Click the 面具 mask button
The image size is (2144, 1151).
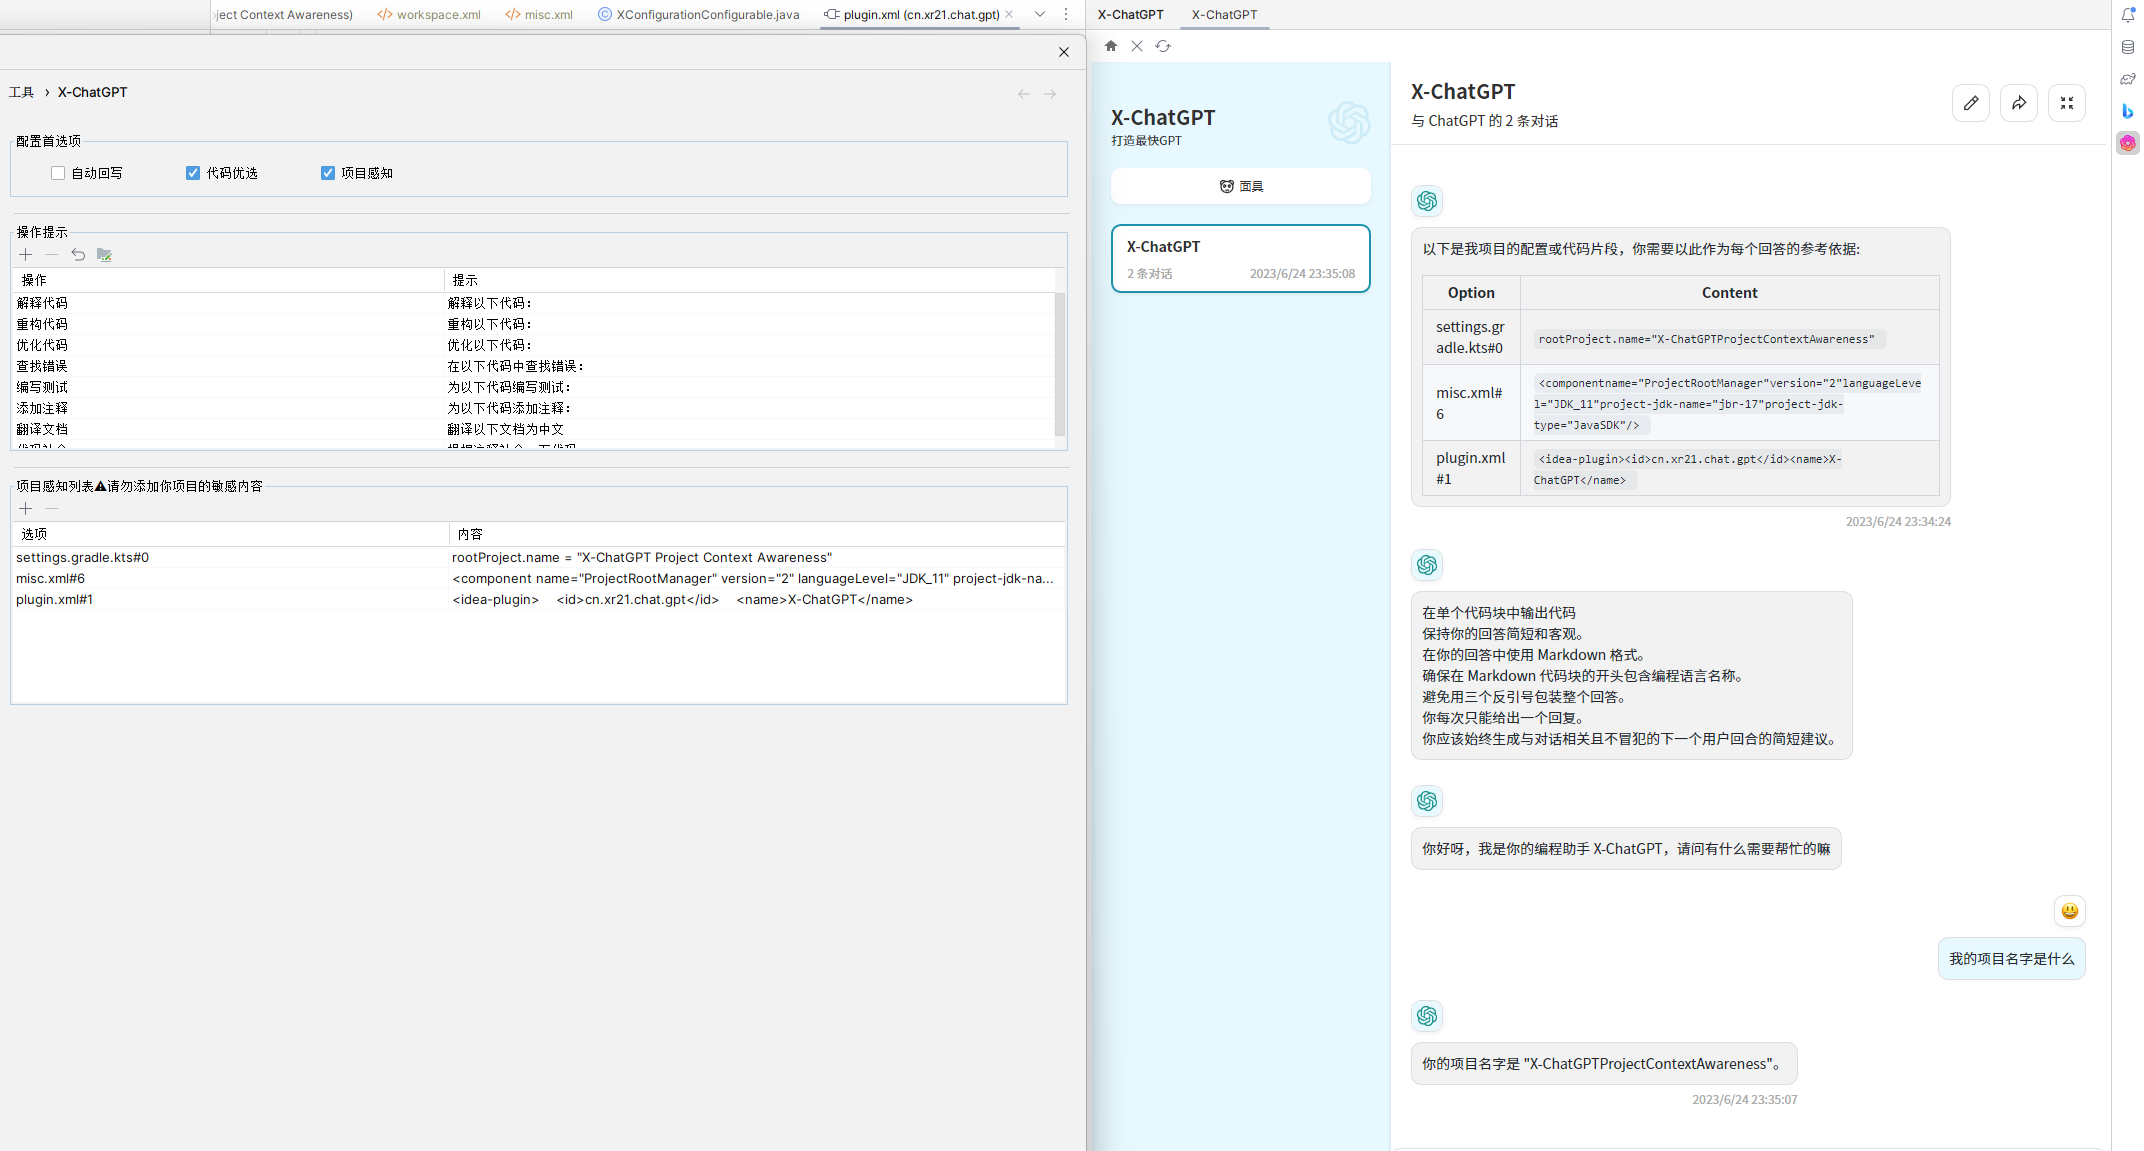coord(1240,186)
